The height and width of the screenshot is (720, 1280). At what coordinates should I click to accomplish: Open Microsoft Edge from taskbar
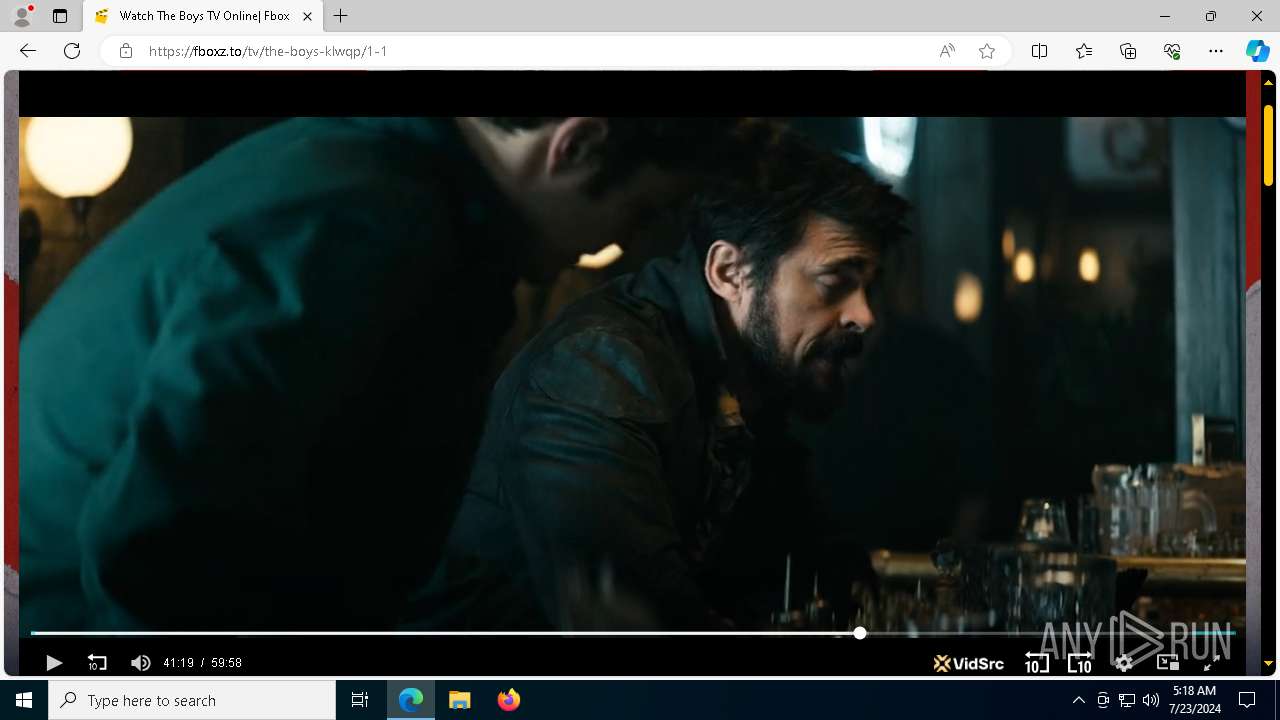pyautogui.click(x=411, y=700)
